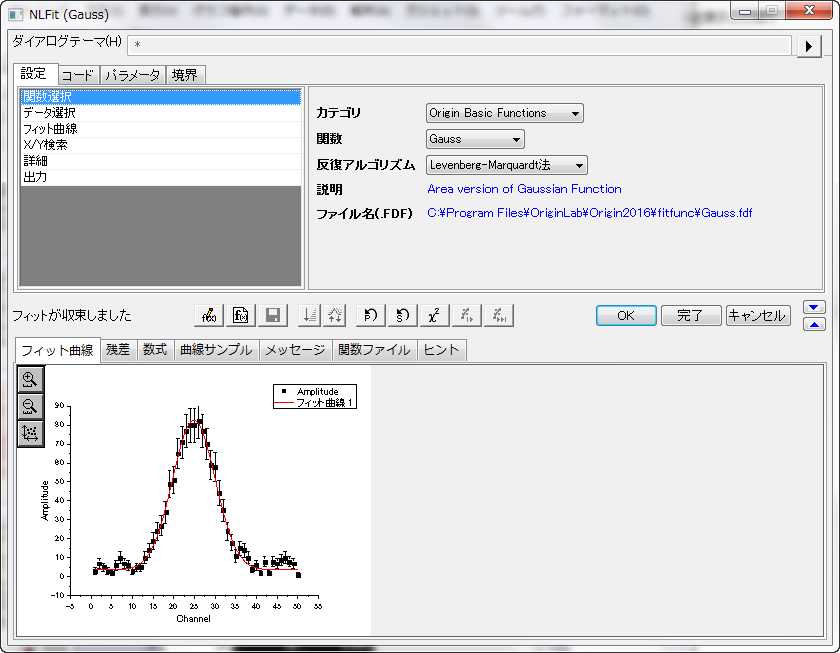The width and height of the screenshot is (840, 653).
Task: Click the save FDF floppy disk icon
Action: 273,316
